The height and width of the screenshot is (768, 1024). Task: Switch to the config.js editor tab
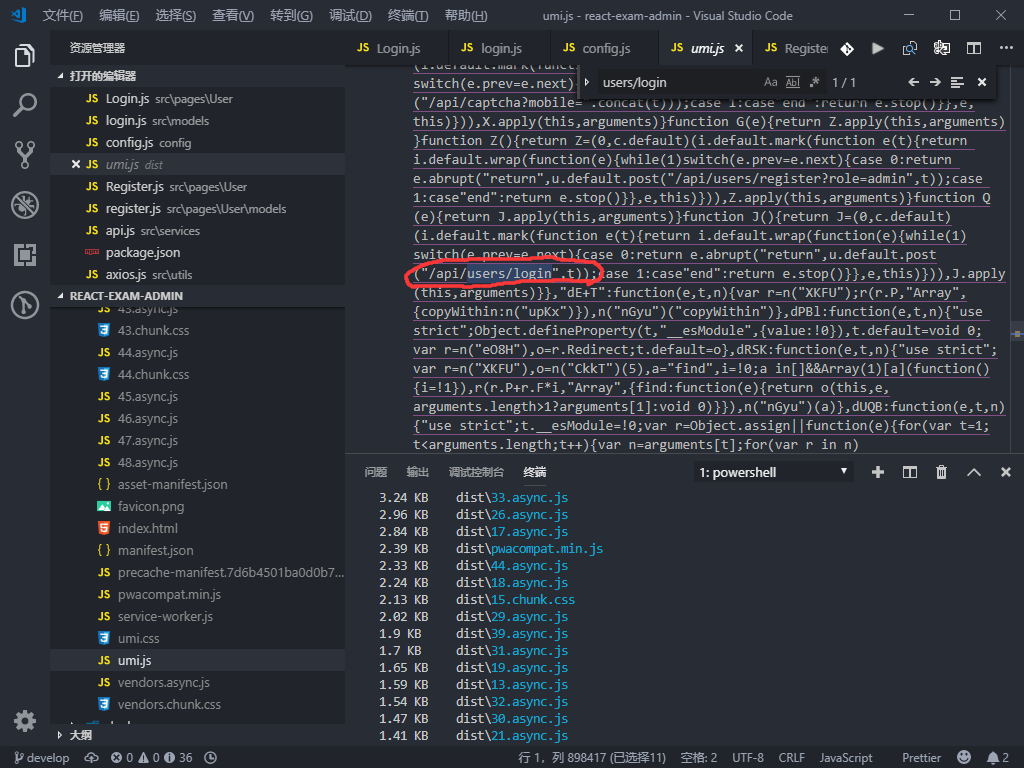605,48
